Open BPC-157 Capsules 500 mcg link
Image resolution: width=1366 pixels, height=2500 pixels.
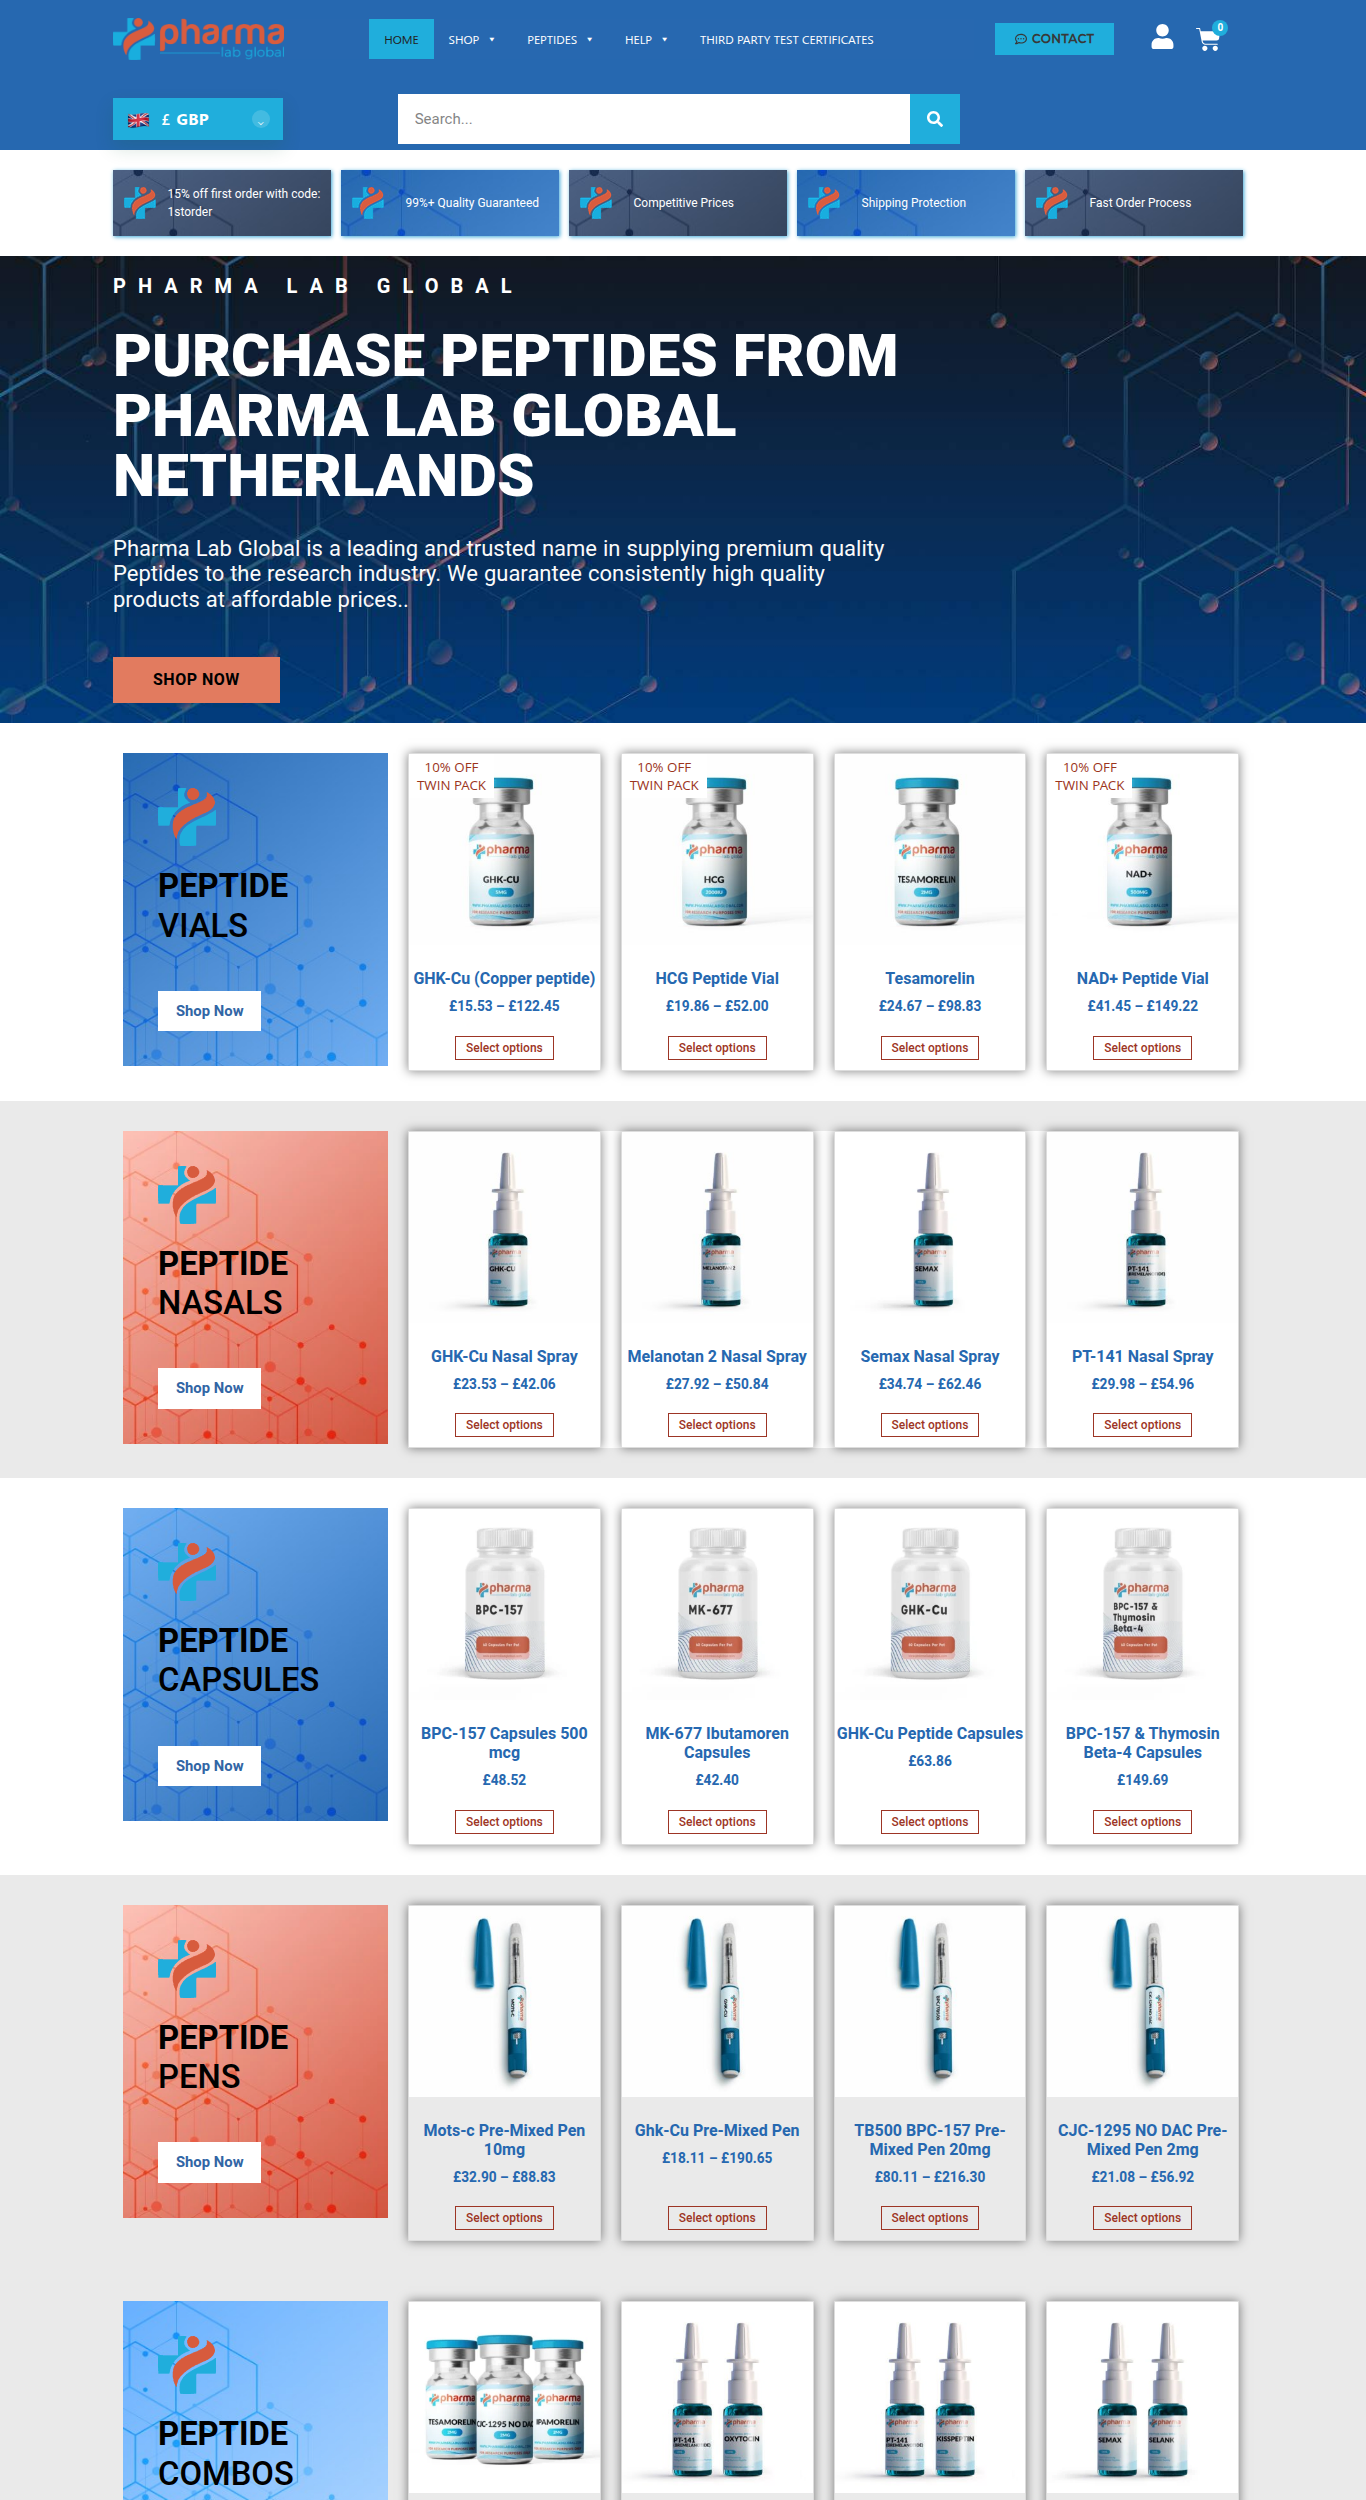point(504,1743)
